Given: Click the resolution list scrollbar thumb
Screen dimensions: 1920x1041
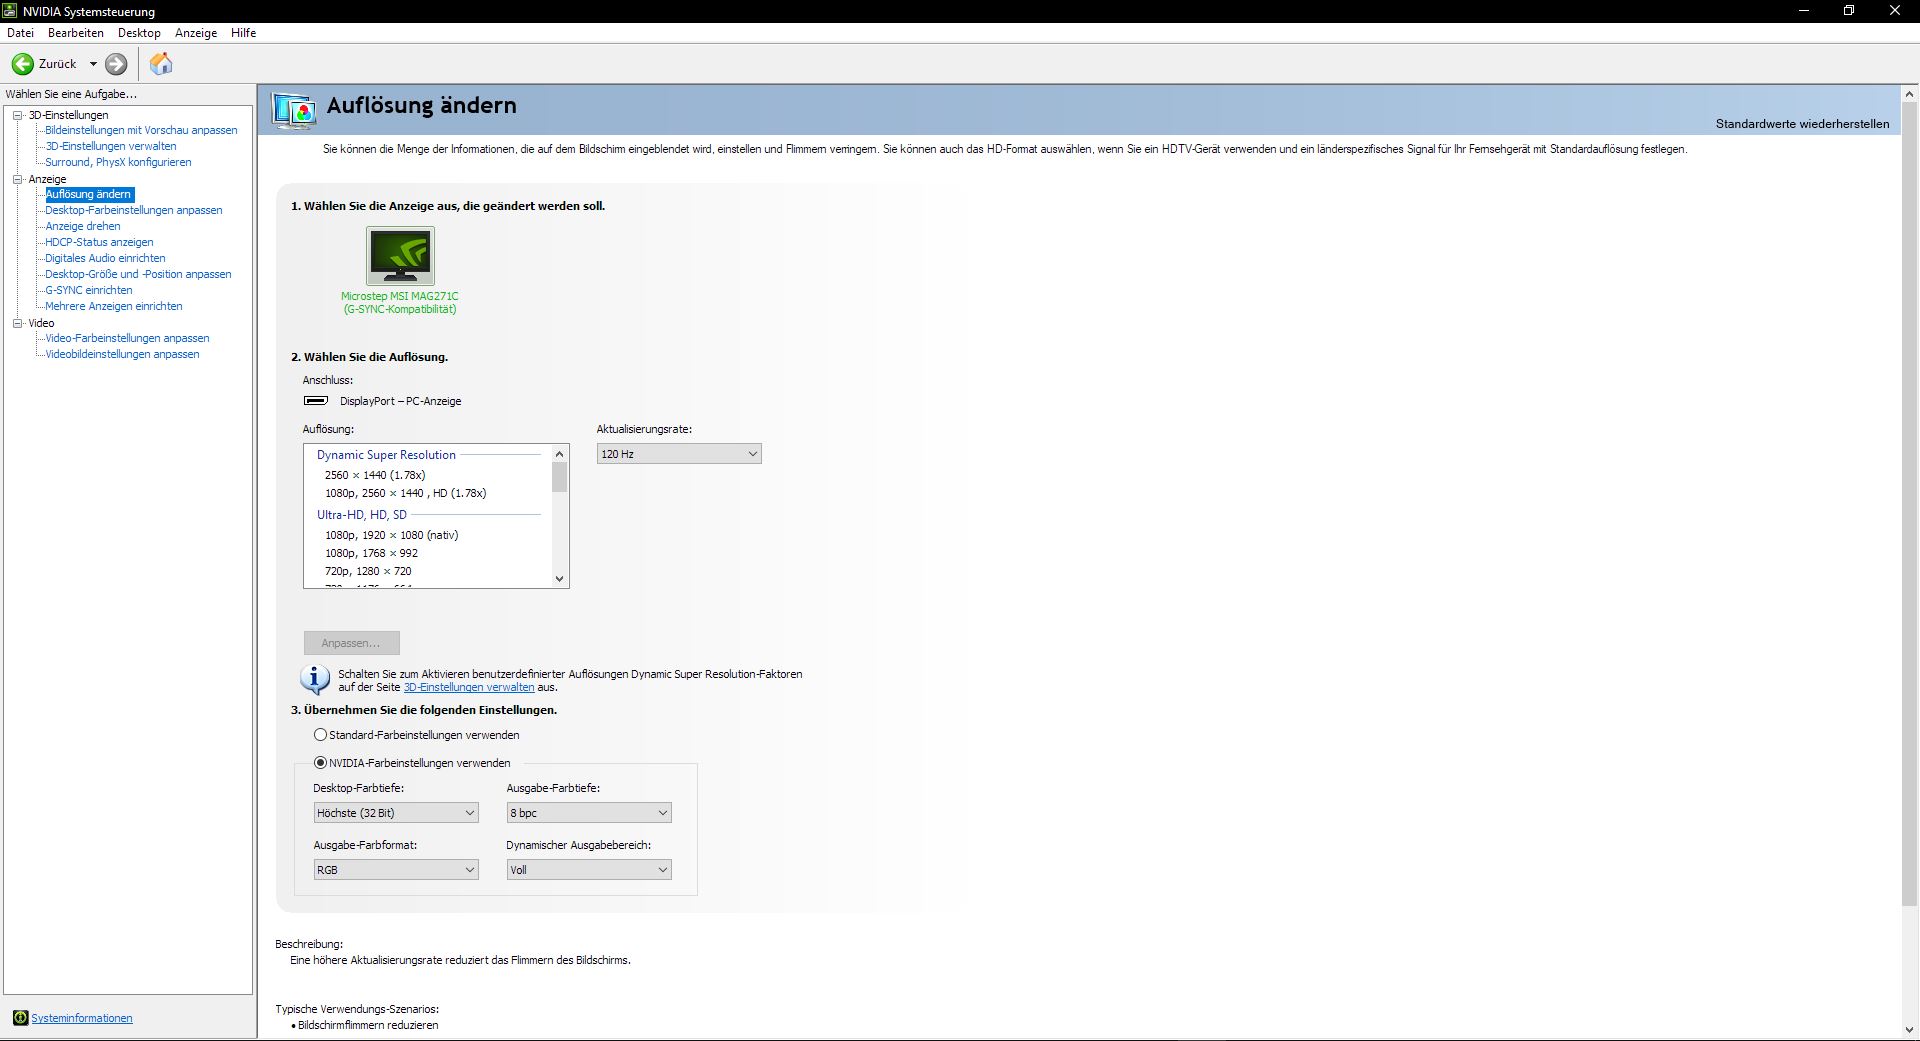Looking at the screenshot, I should [x=559, y=477].
